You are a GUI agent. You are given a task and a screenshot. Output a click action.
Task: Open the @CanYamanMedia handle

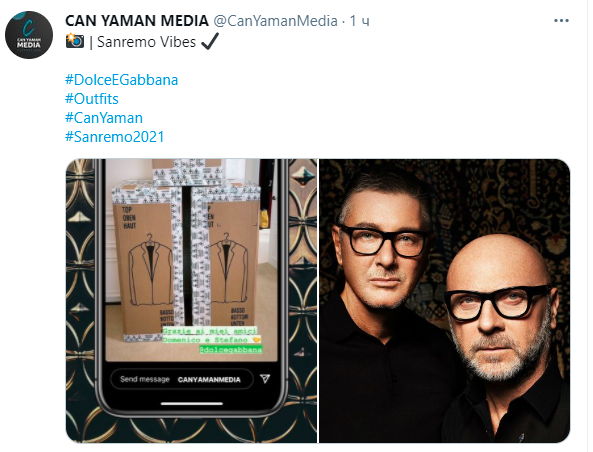[275, 21]
